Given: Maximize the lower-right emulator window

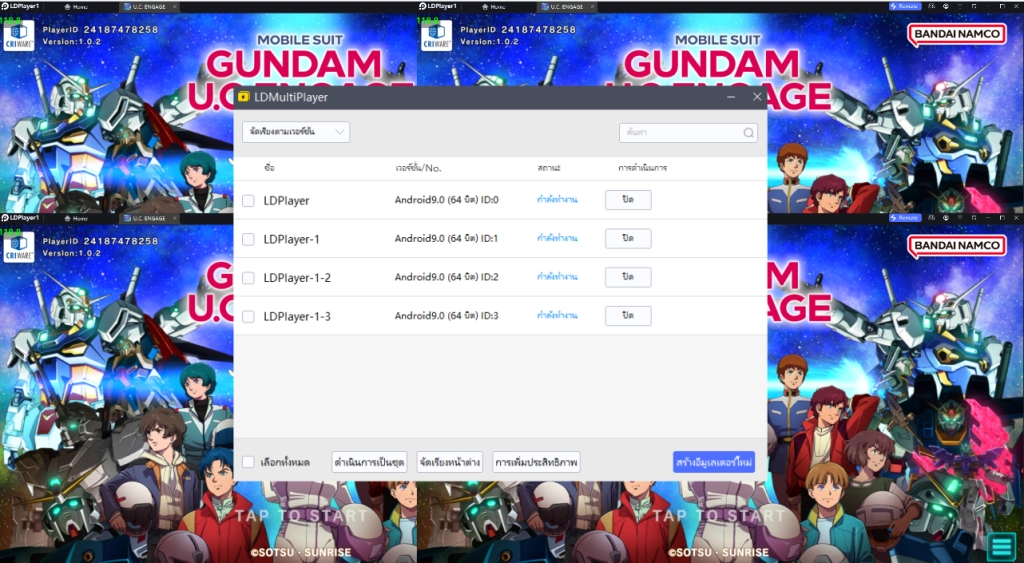Looking at the screenshot, I should 1002,217.
